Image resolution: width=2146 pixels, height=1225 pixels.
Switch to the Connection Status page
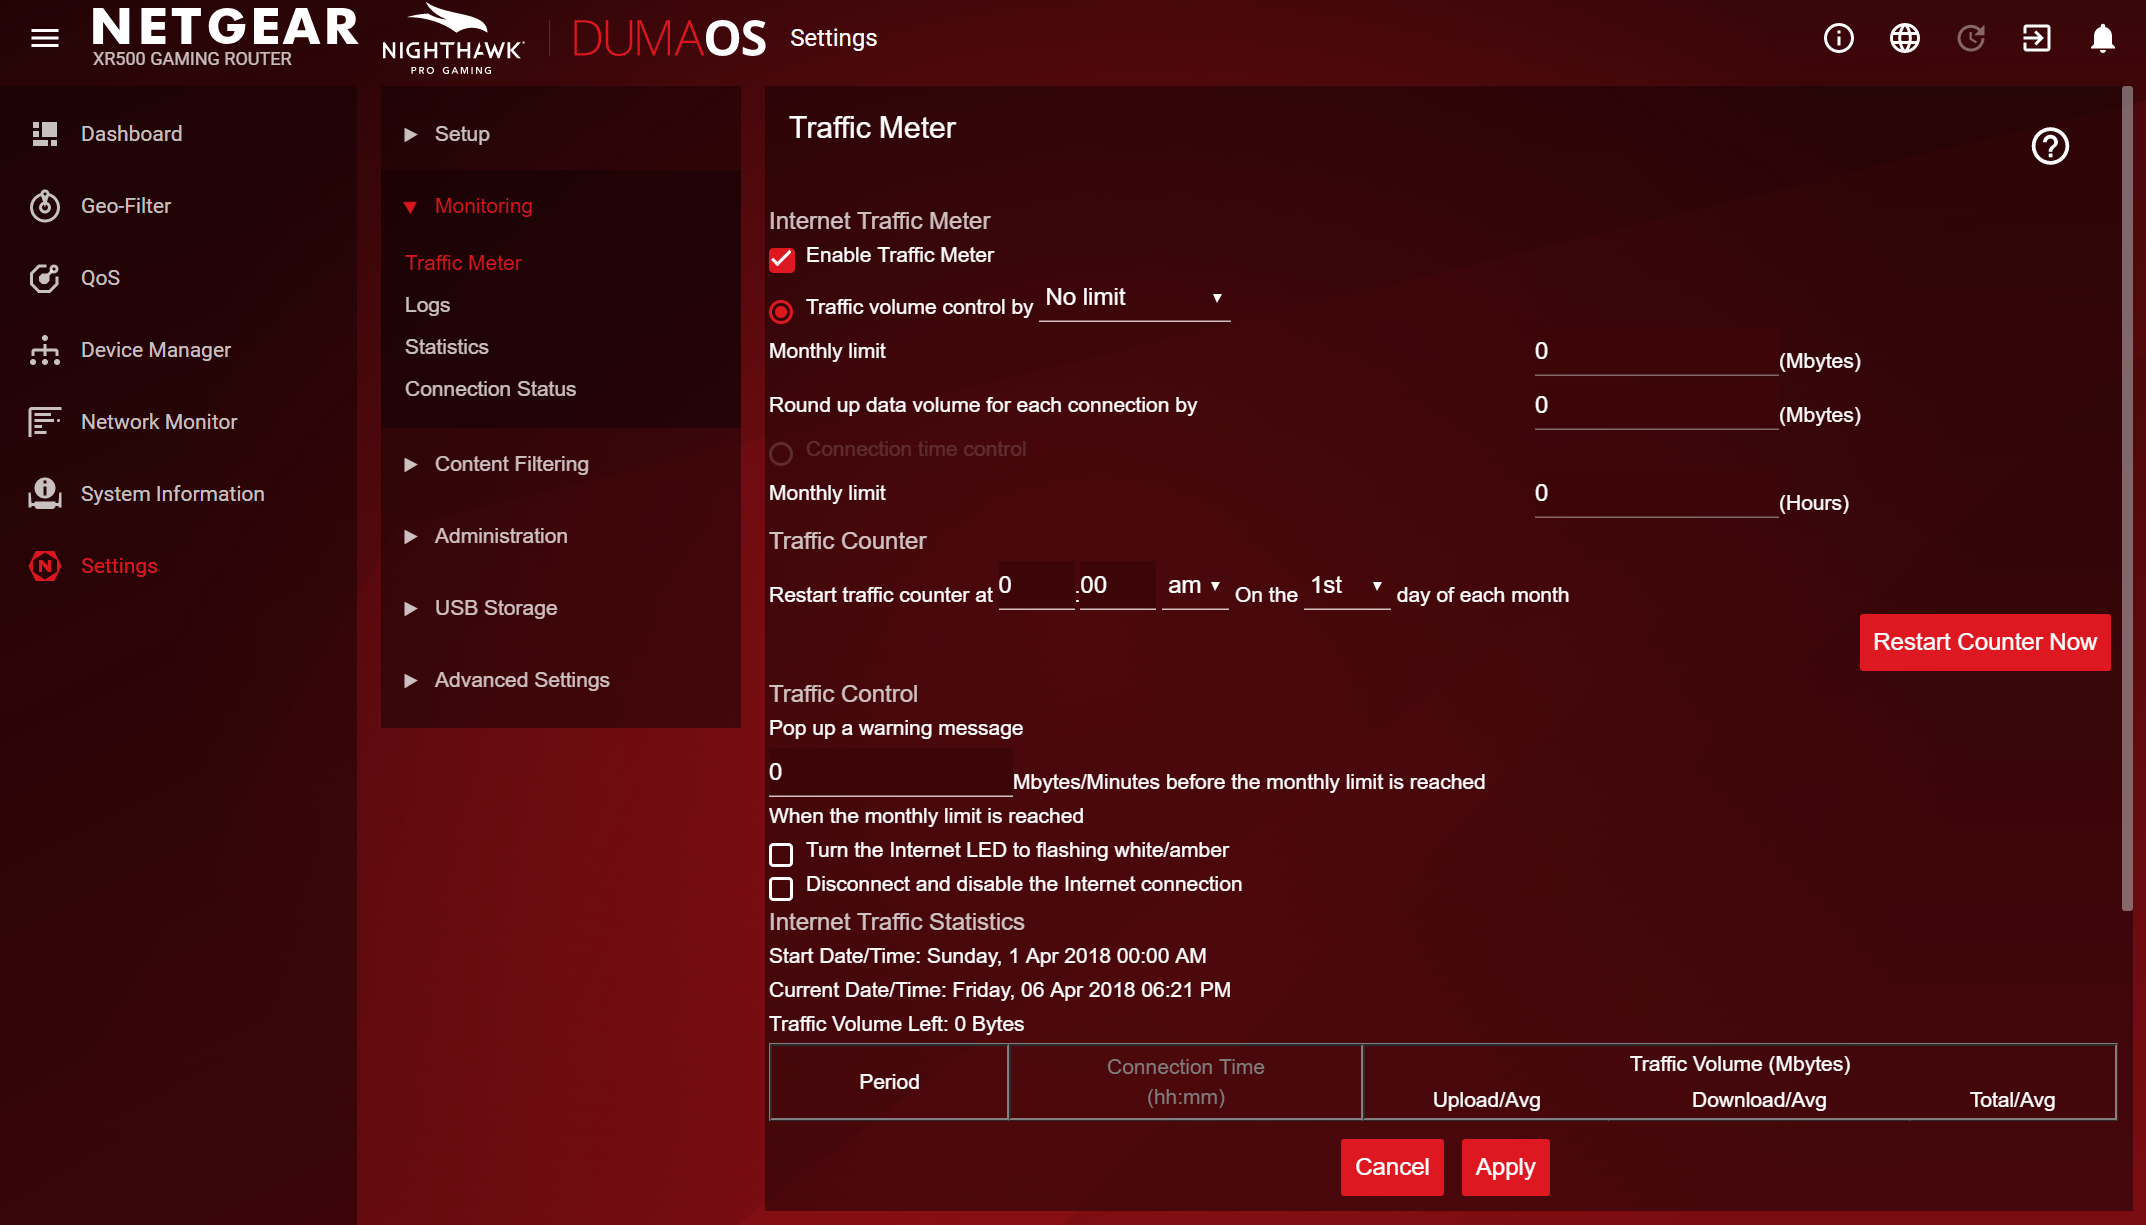pos(490,389)
